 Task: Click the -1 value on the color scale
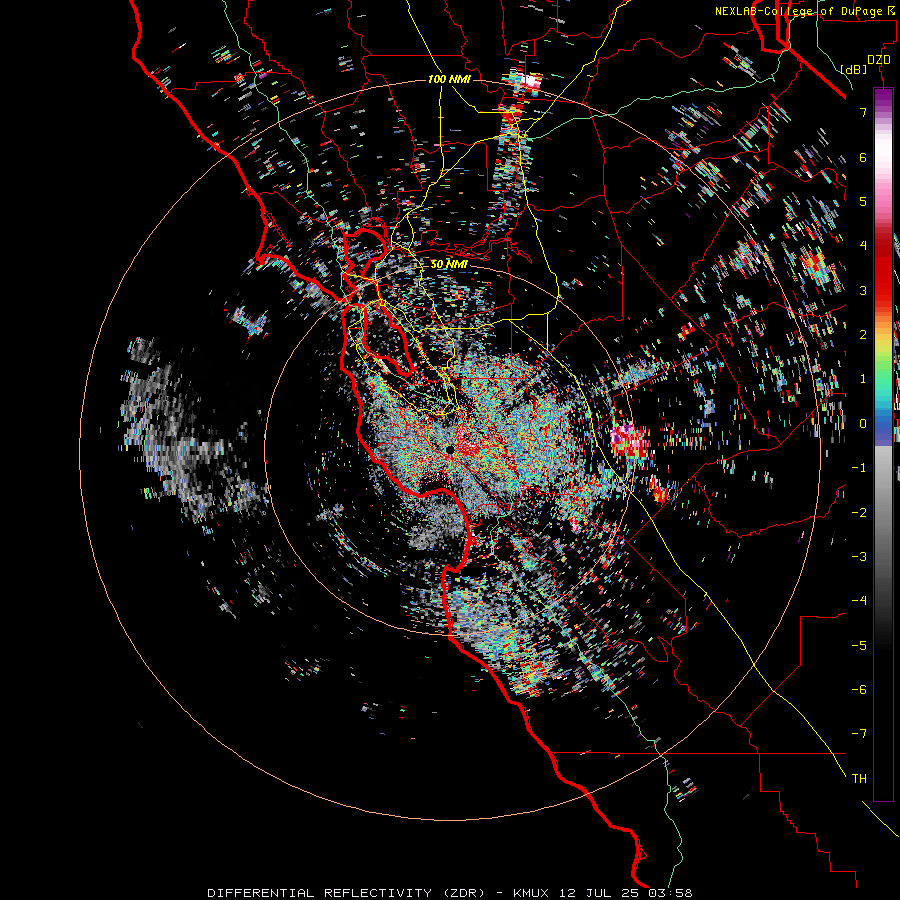[x=859, y=468]
